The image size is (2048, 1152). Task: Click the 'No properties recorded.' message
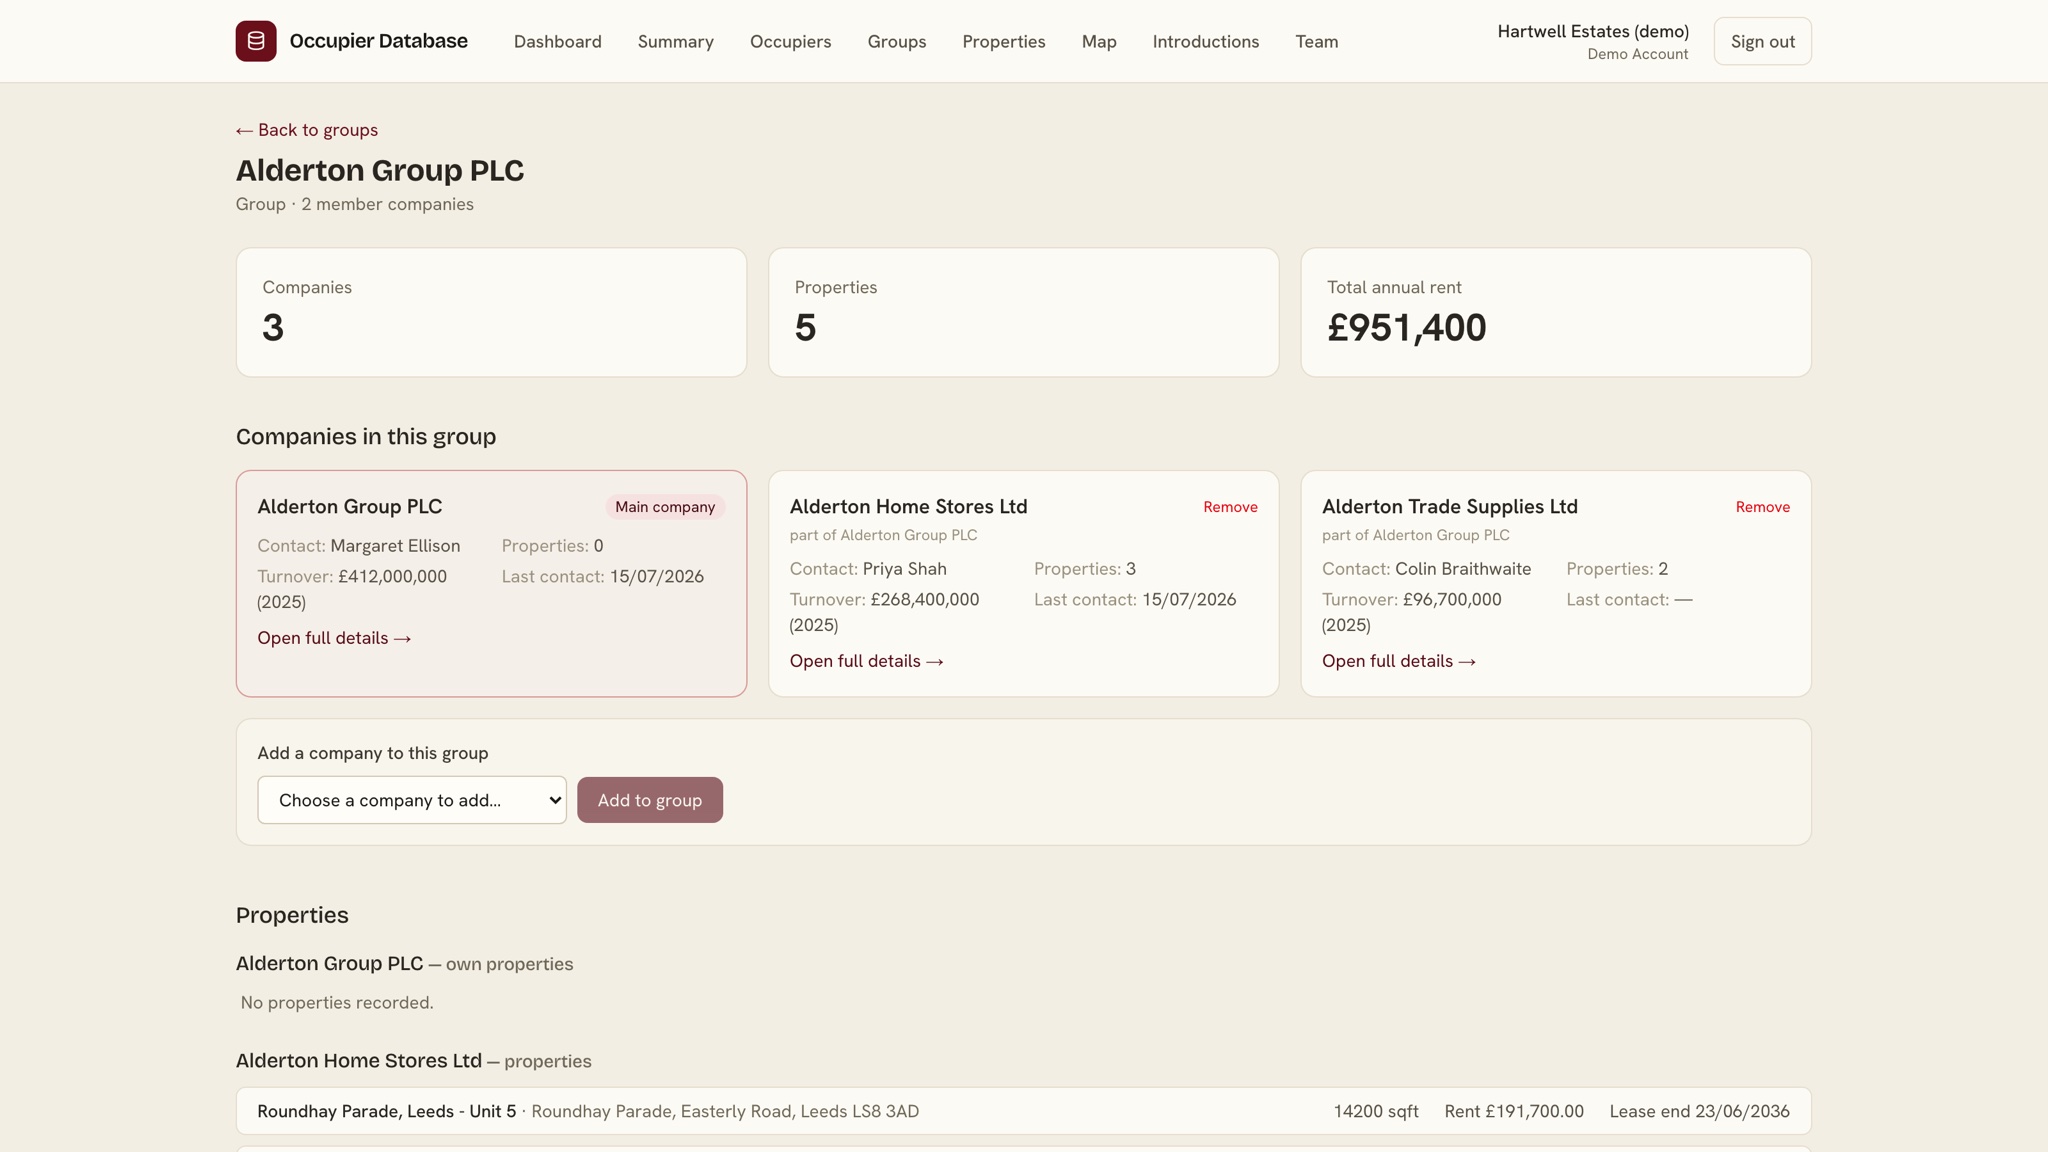click(337, 1003)
